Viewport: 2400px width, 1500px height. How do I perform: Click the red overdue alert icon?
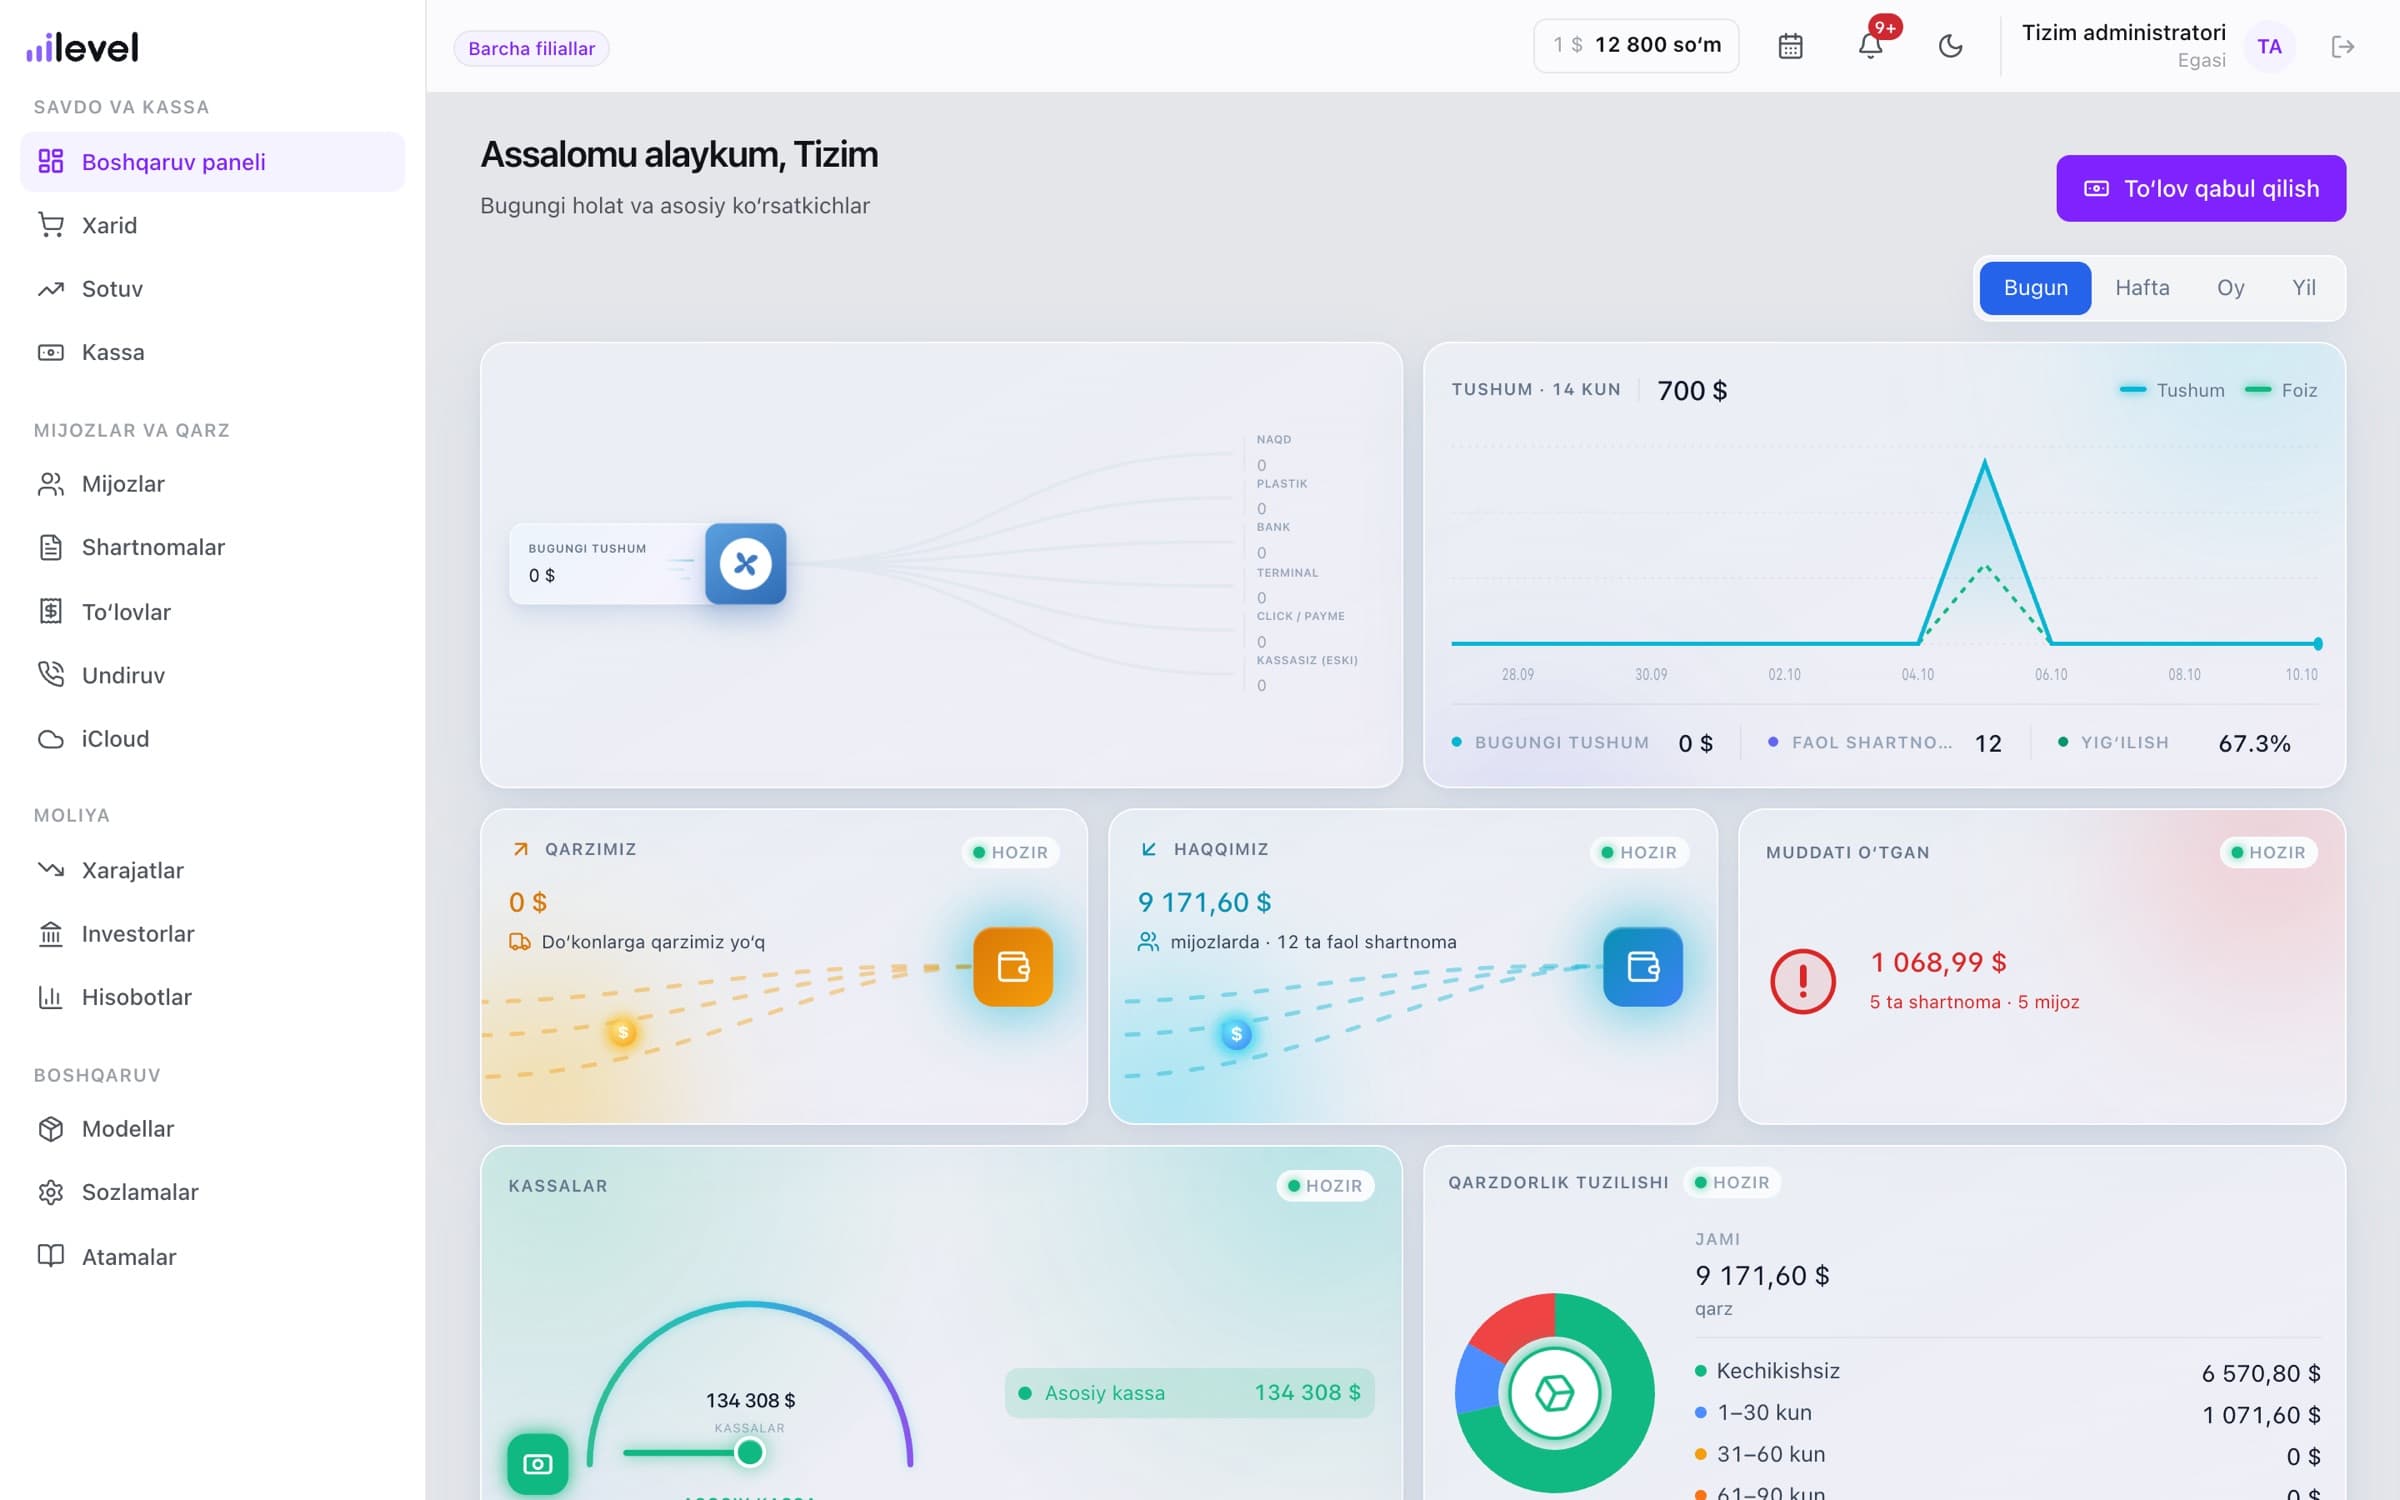[1802, 981]
